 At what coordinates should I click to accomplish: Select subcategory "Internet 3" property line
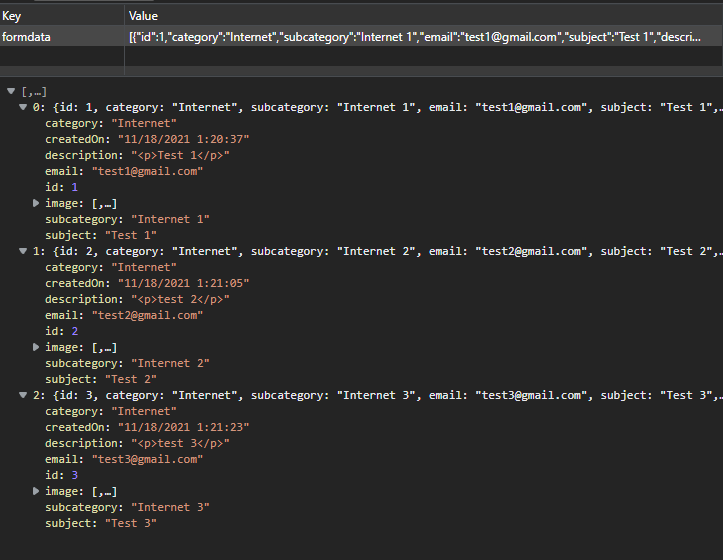[x=127, y=507]
